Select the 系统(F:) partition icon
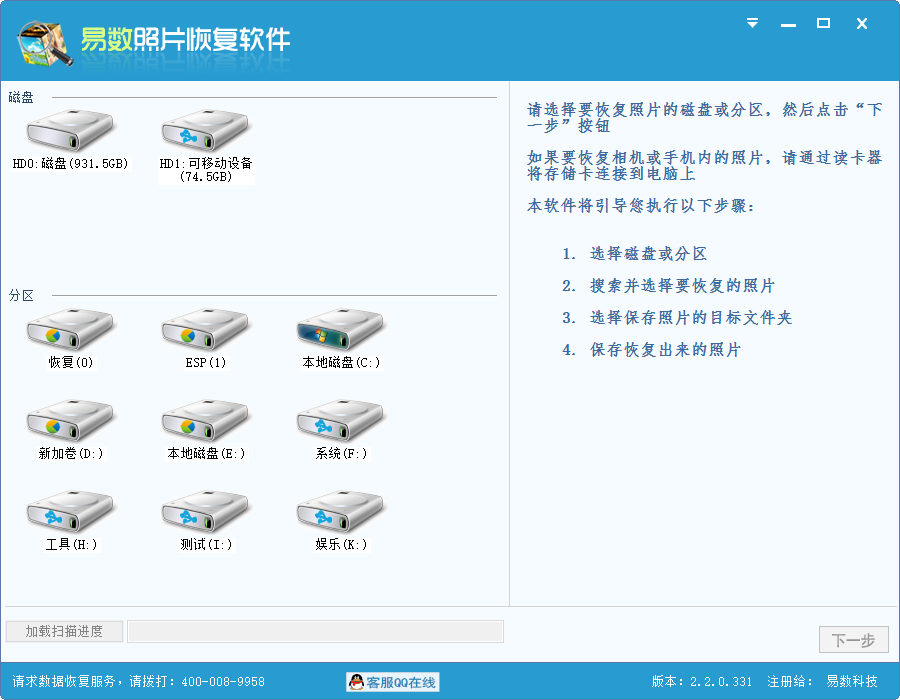Image resolution: width=900 pixels, height=700 pixels. click(x=338, y=425)
